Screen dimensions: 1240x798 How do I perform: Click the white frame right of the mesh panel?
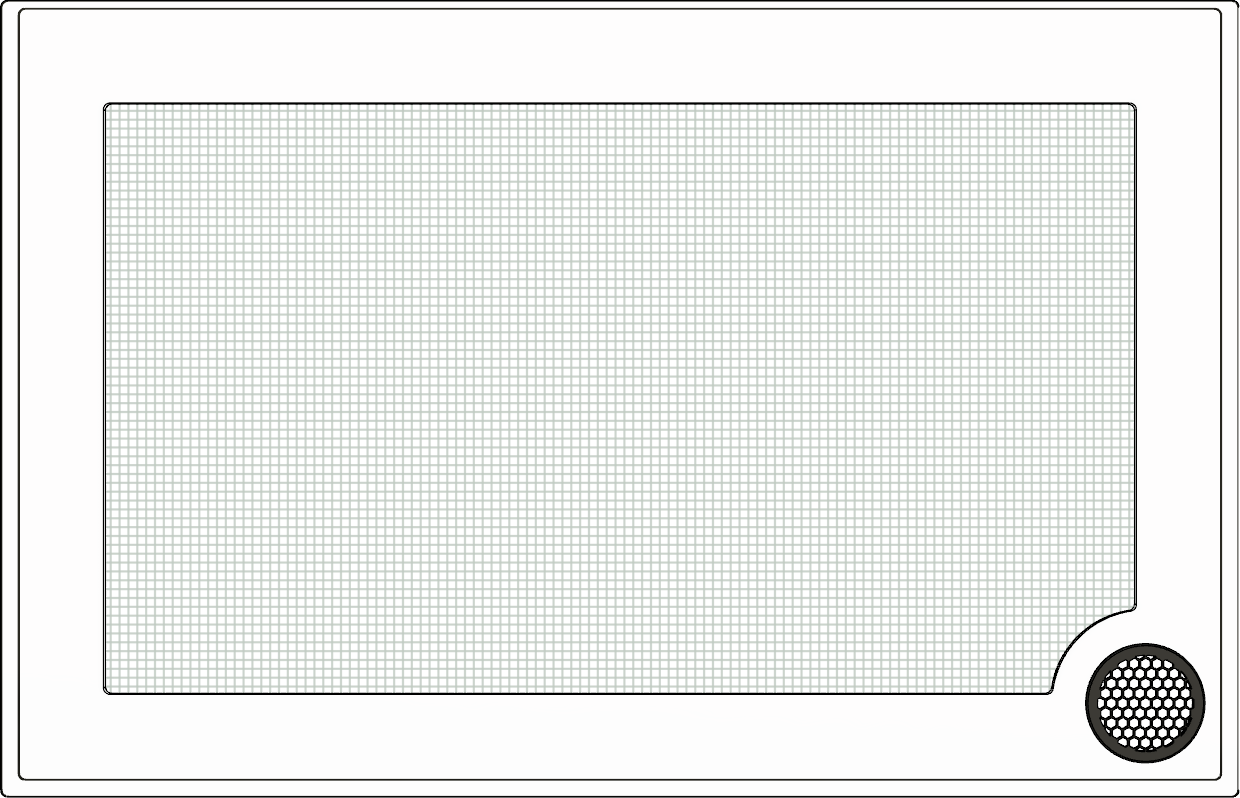click(1180, 350)
